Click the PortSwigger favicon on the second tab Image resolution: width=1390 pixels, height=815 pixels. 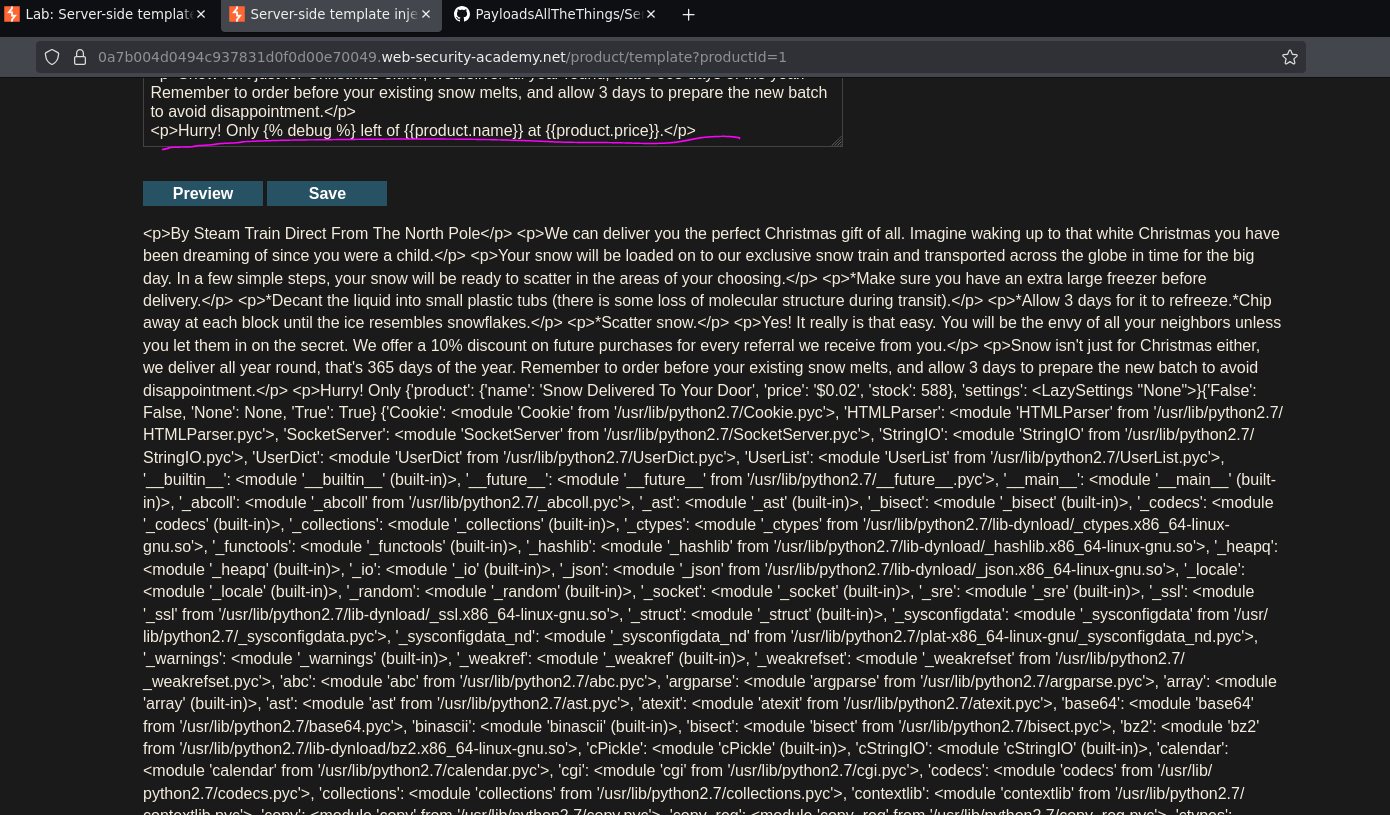click(x=237, y=15)
